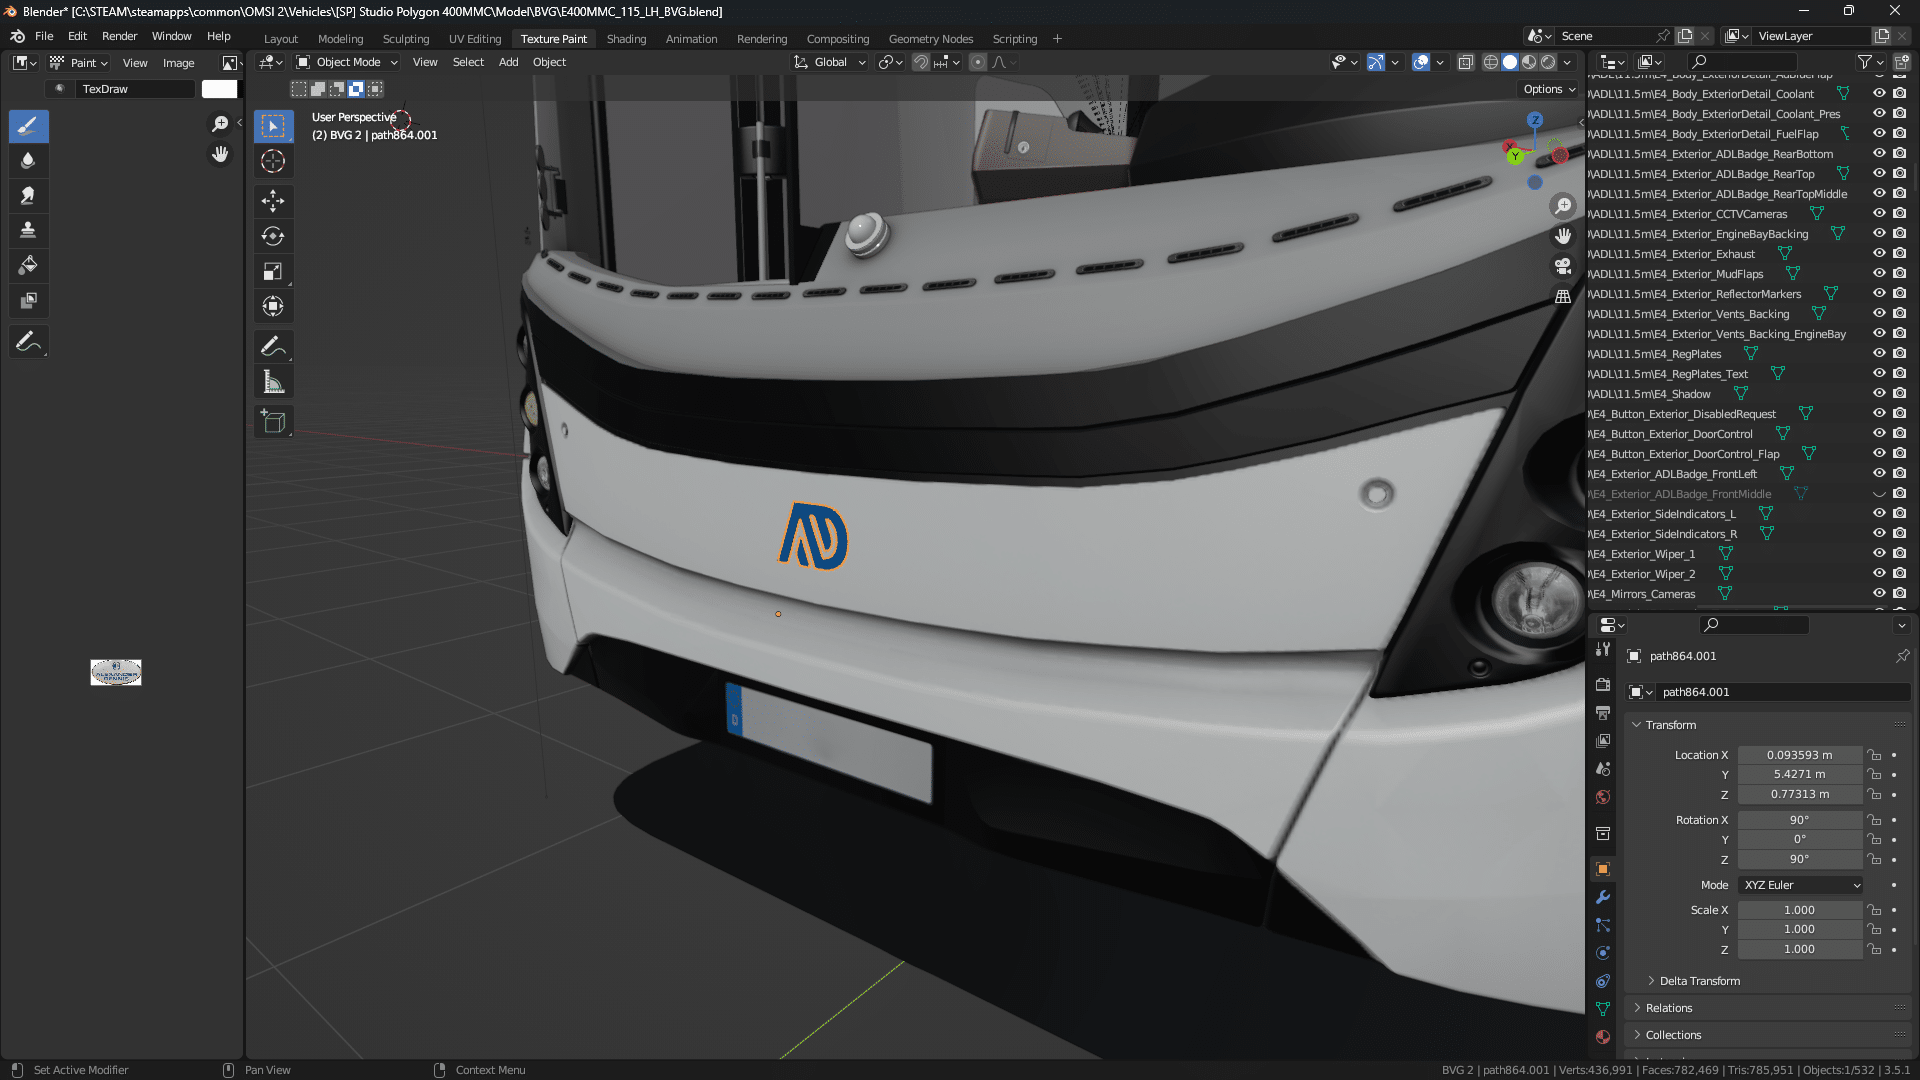
Task: Click the white brush color swatch
Action: coord(219,89)
